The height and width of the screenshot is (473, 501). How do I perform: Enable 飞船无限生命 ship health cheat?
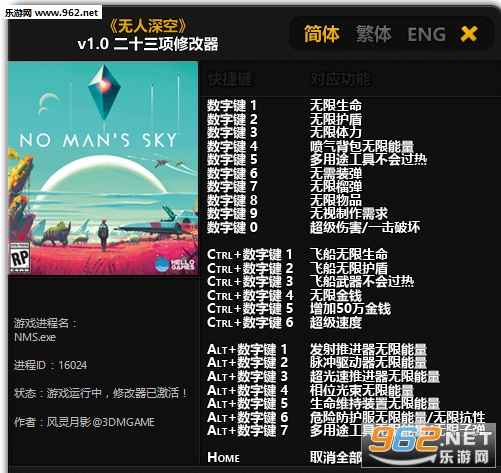349,254
